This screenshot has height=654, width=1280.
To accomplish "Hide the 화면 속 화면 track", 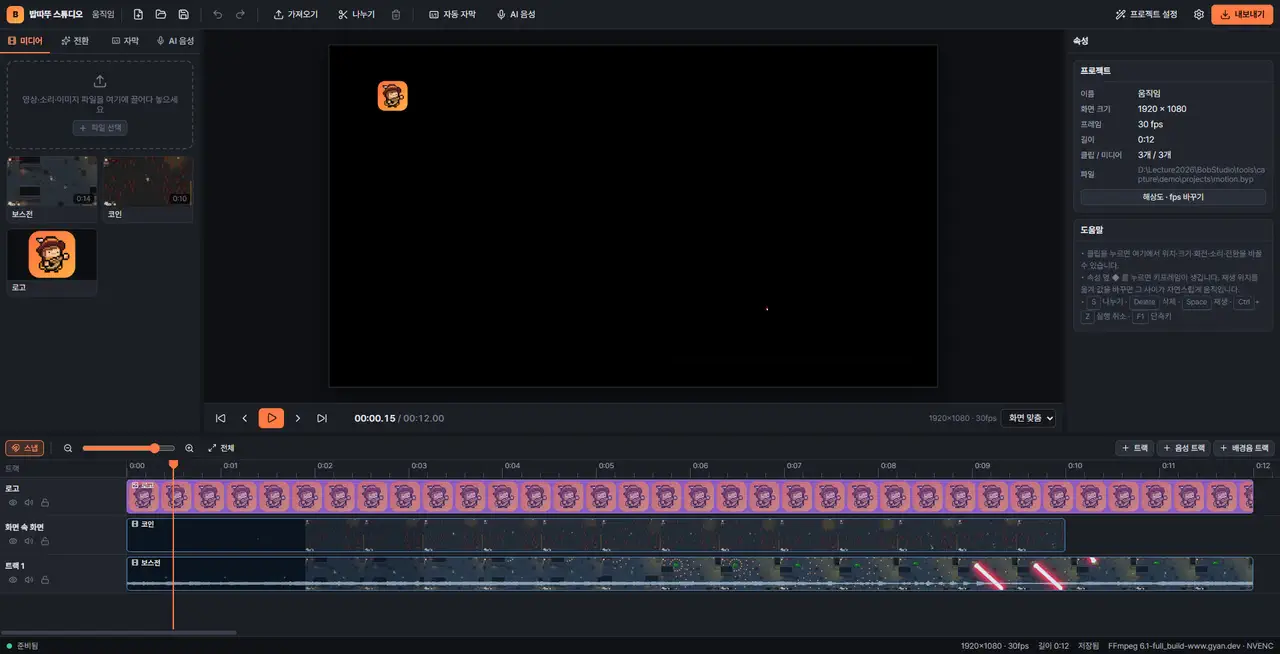I will click(13, 541).
